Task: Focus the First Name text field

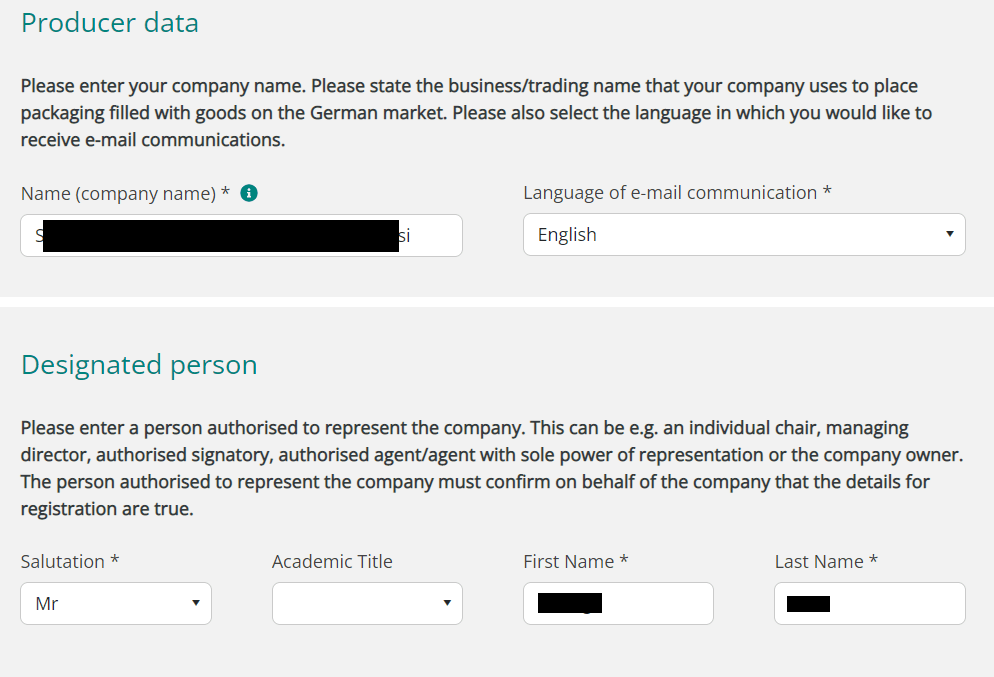Action: click(x=618, y=603)
